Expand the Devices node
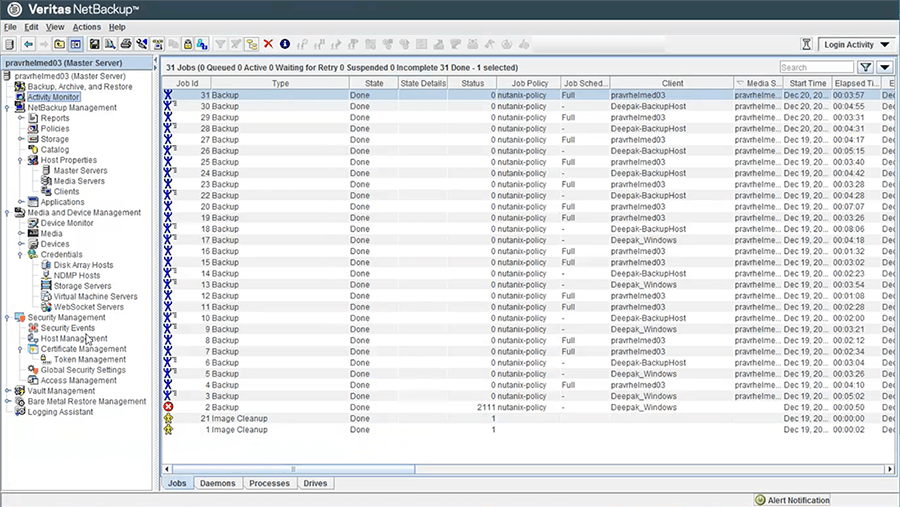This screenshot has width=900, height=507. click(21, 244)
